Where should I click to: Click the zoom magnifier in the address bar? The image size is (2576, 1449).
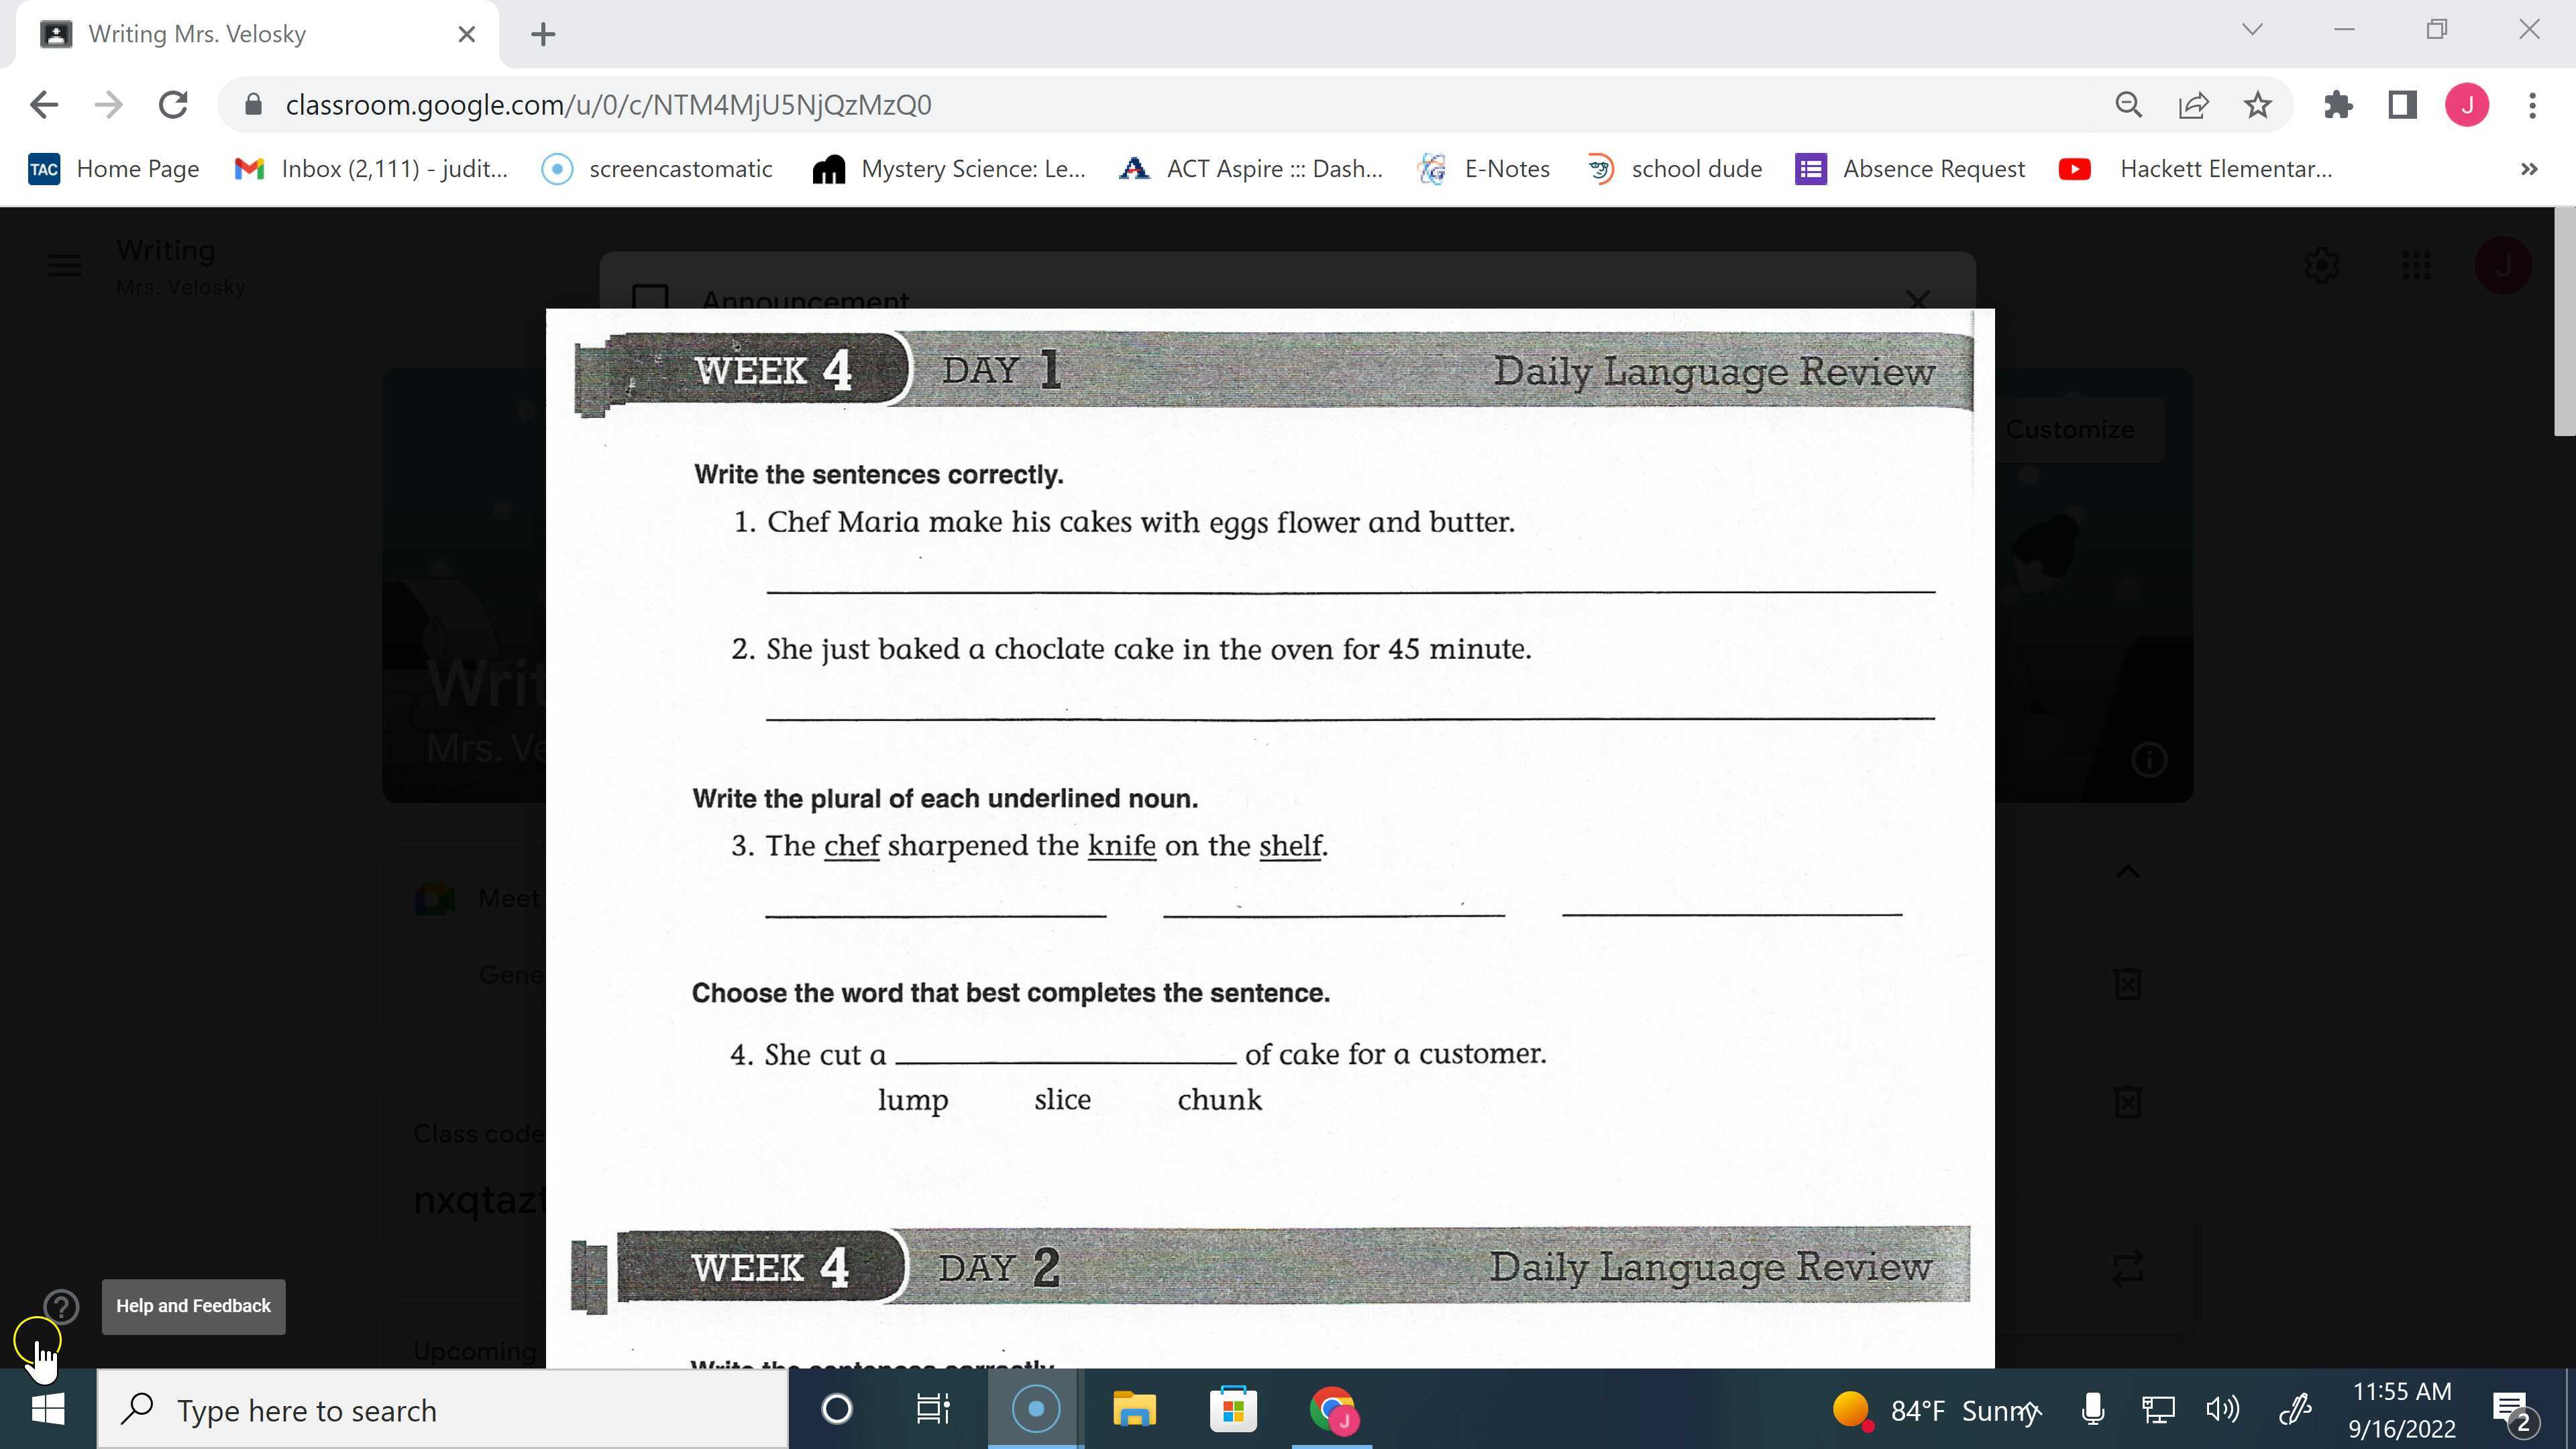pos(2128,104)
